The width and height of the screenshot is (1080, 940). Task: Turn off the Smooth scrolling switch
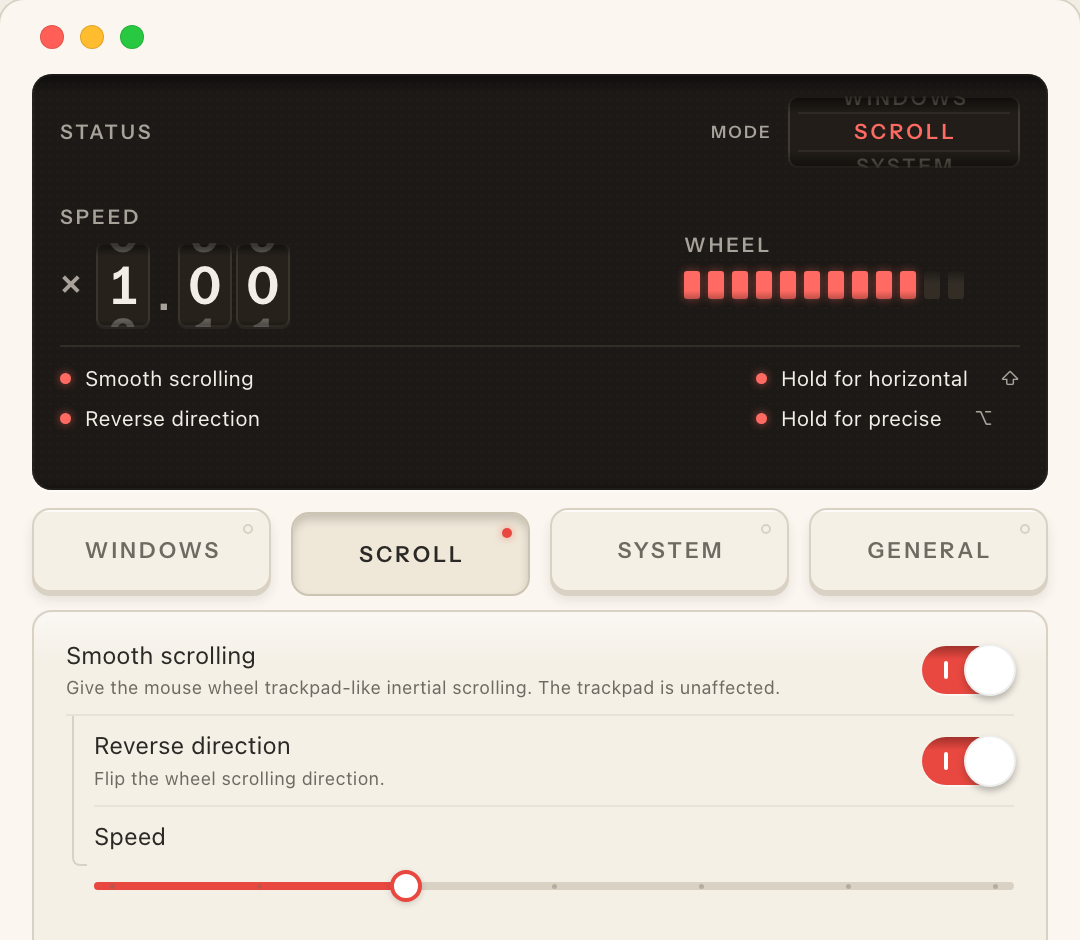pos(968,670)
